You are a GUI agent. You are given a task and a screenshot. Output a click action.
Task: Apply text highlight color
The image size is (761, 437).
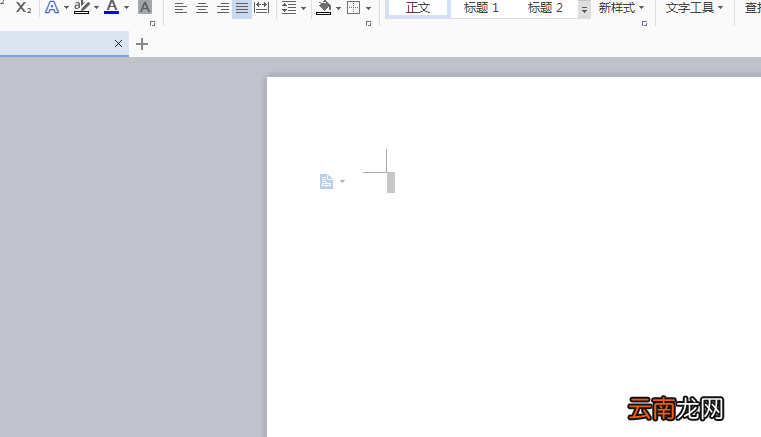point(82,7)
